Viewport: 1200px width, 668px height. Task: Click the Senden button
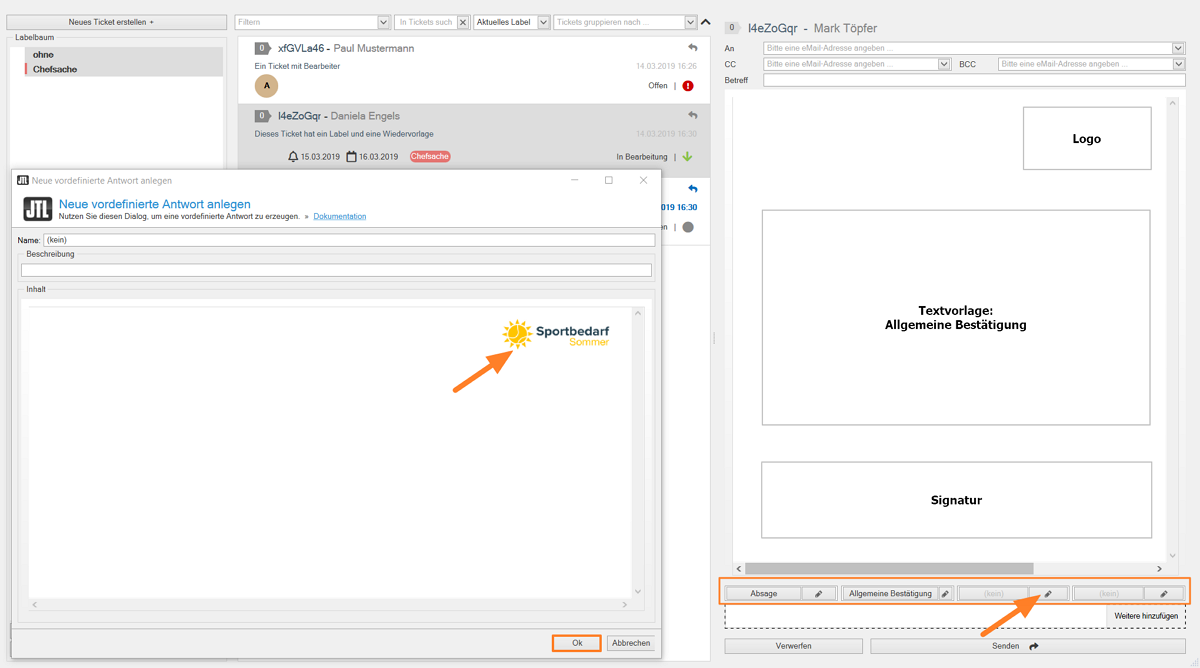coord(1013,646)
